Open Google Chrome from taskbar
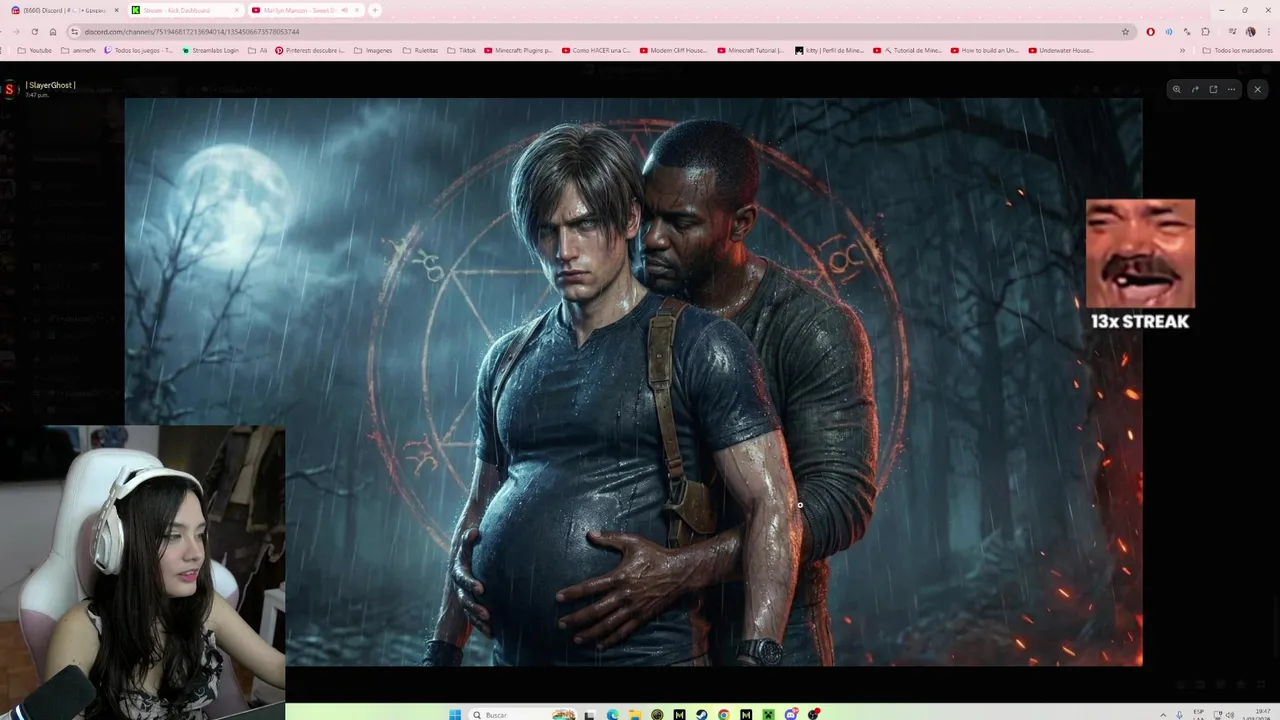 (723, 714)
